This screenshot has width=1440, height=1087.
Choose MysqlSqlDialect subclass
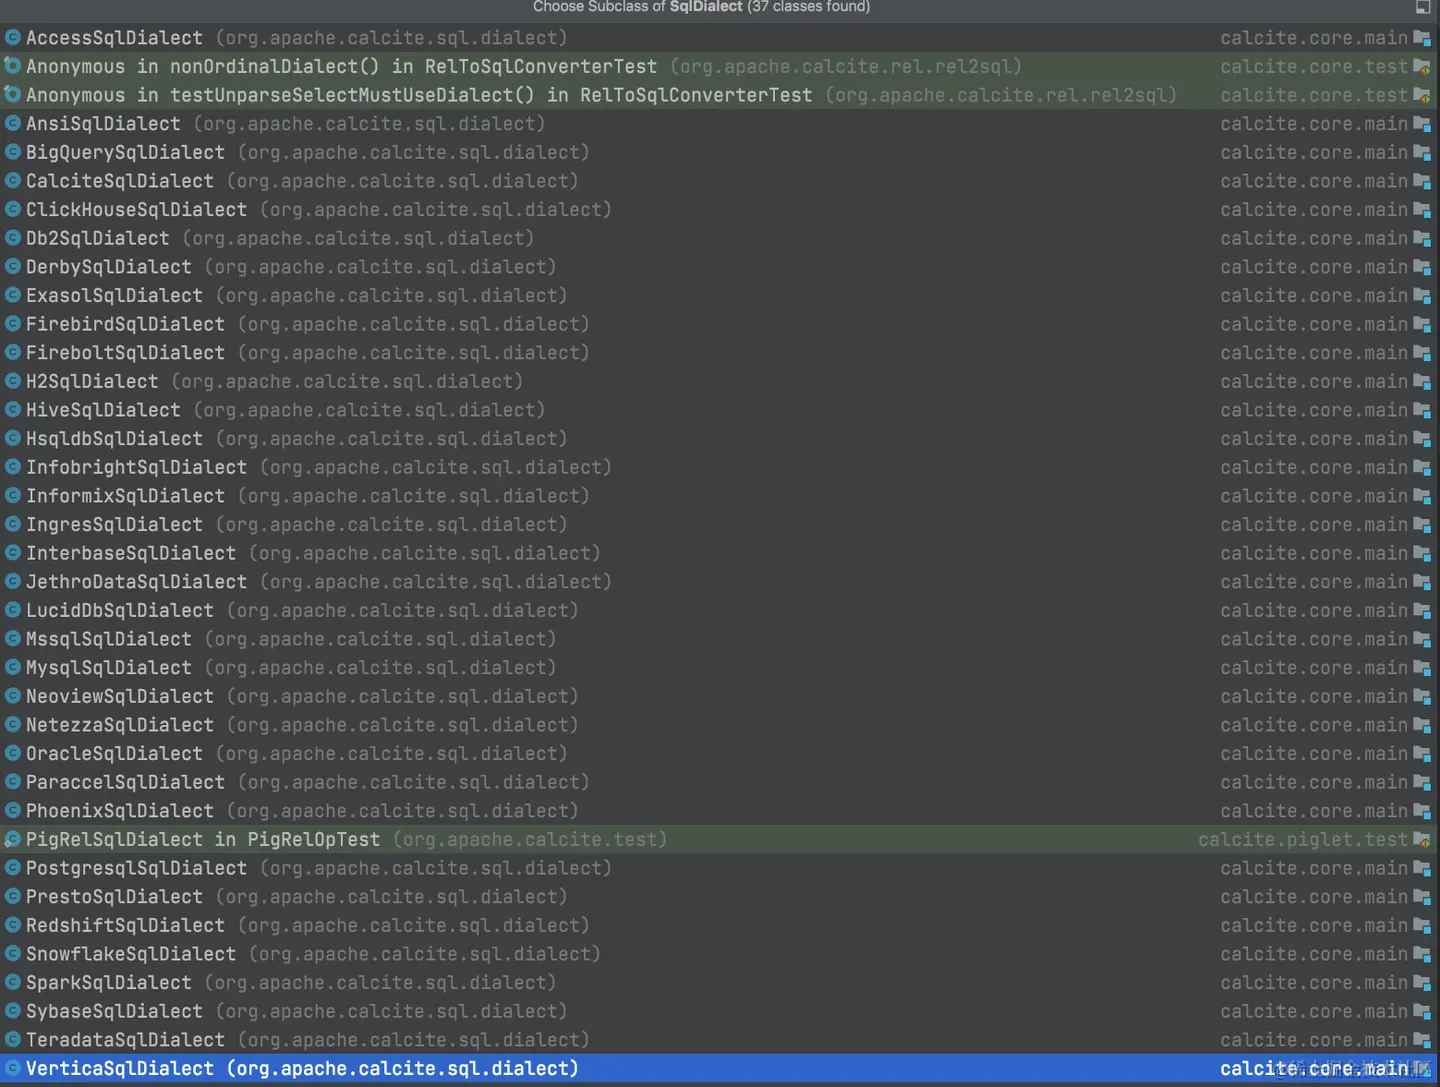pos(718,668)
